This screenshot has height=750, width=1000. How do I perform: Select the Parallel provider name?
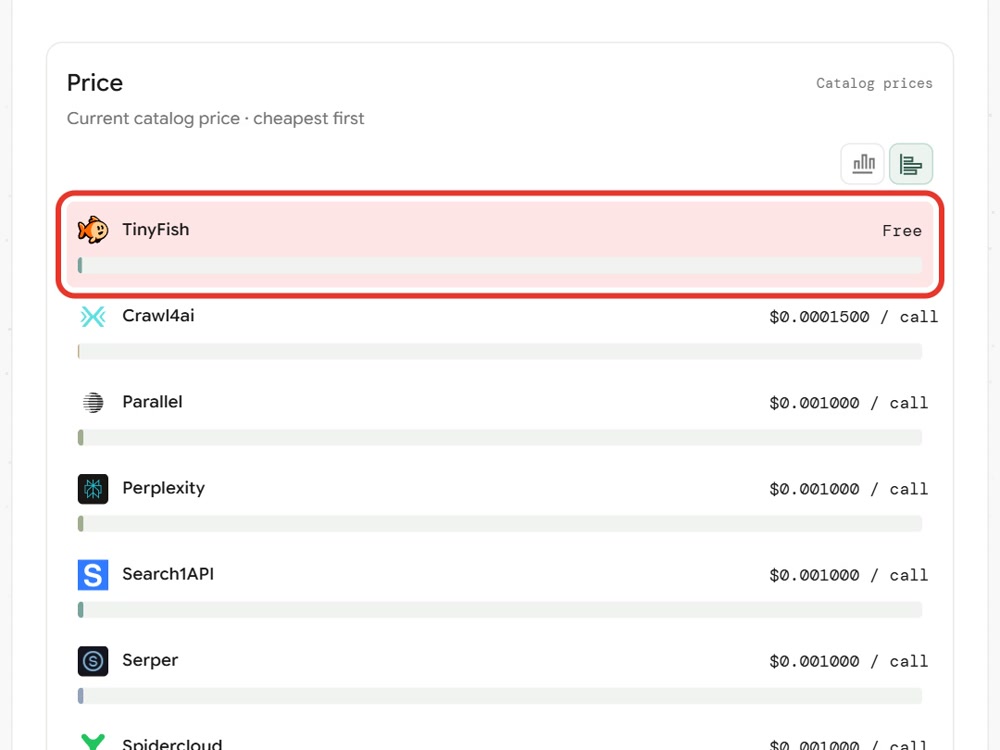click(x=152, y=402)
